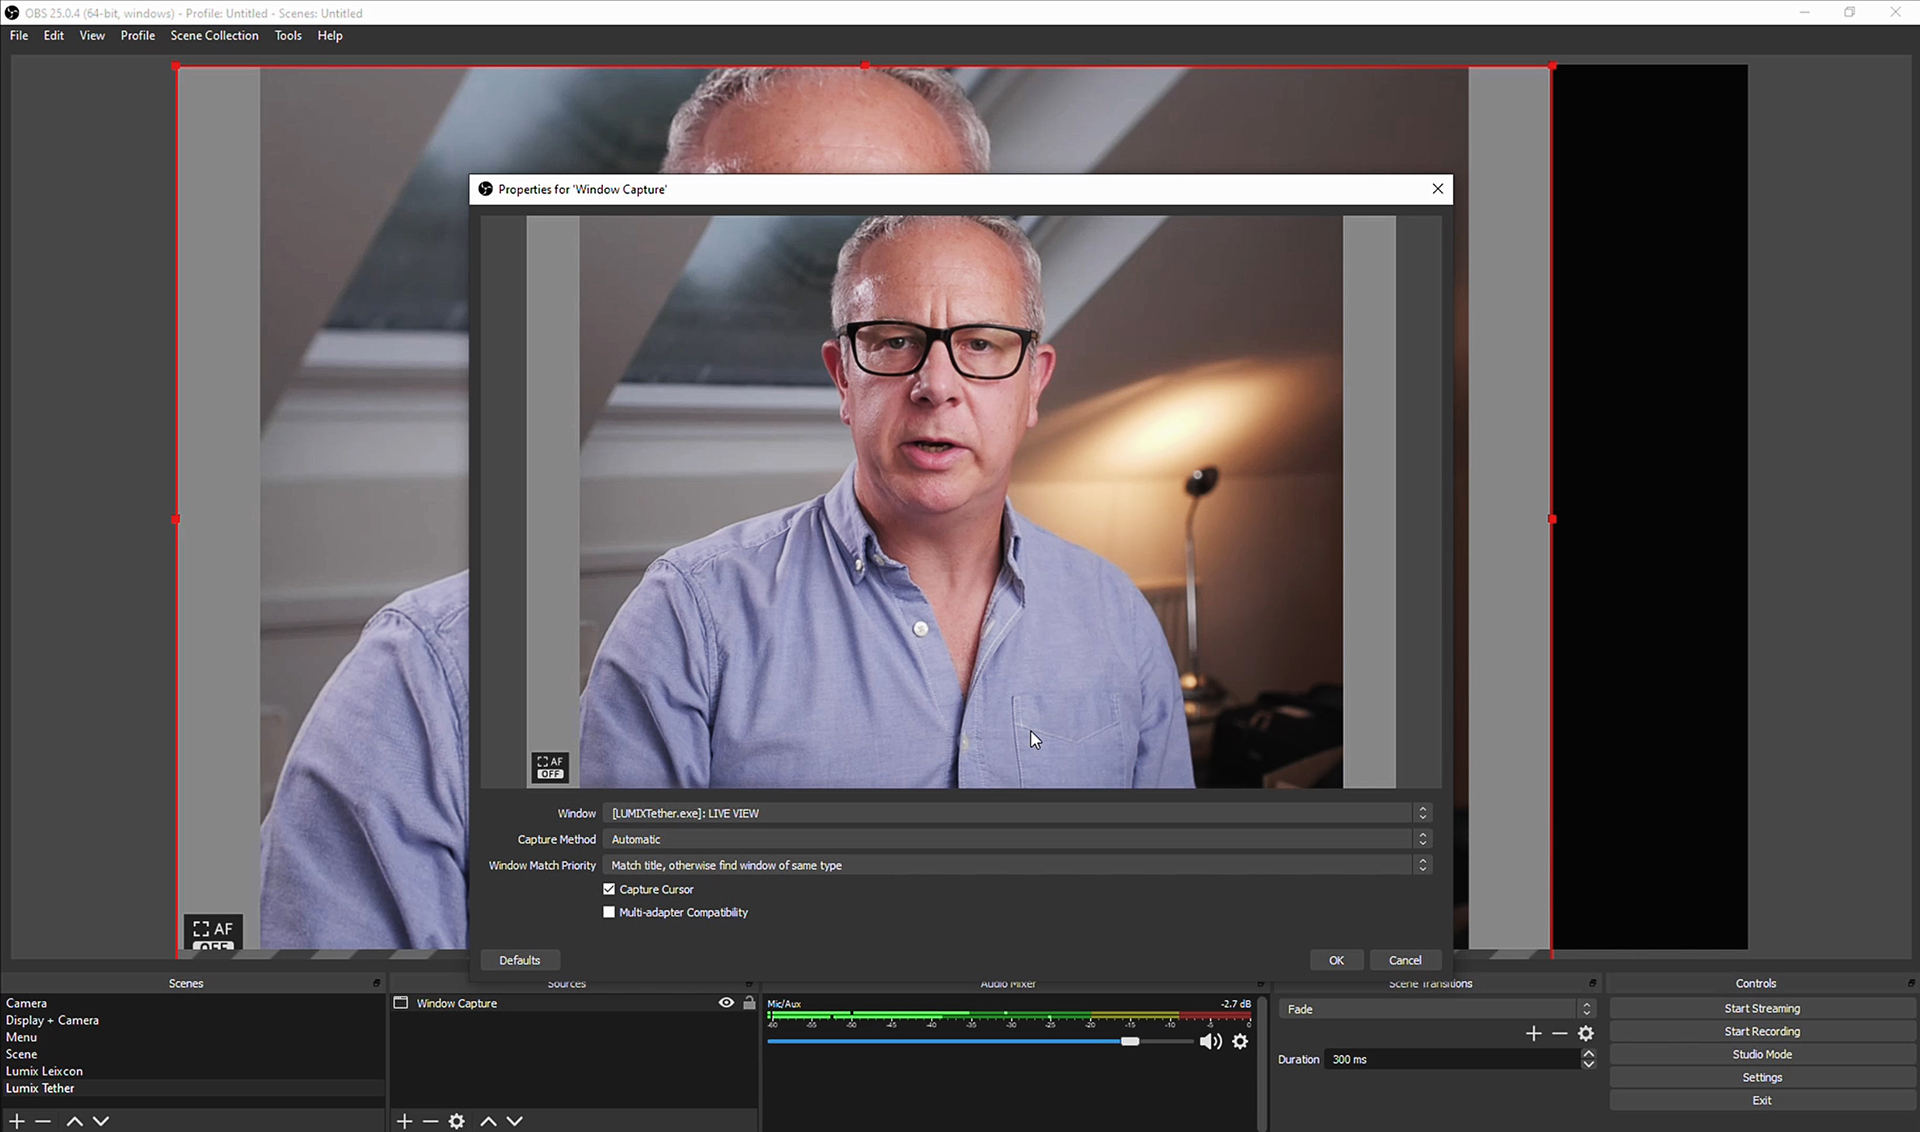Click the Mic/Aux volume slider handle
Image resolution: width=1920 pixels, height=1132 pixels.
point(1130,1042)
